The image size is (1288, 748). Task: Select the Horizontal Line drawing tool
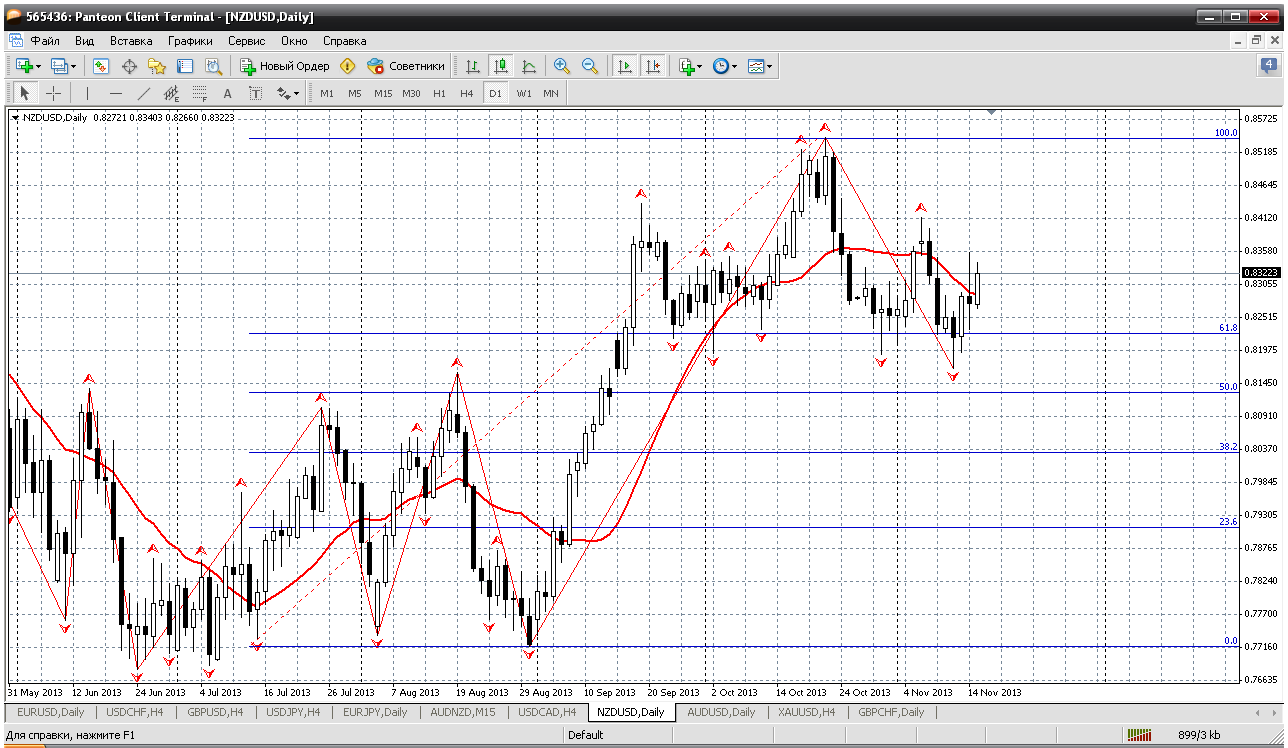(x=116, y=93)
